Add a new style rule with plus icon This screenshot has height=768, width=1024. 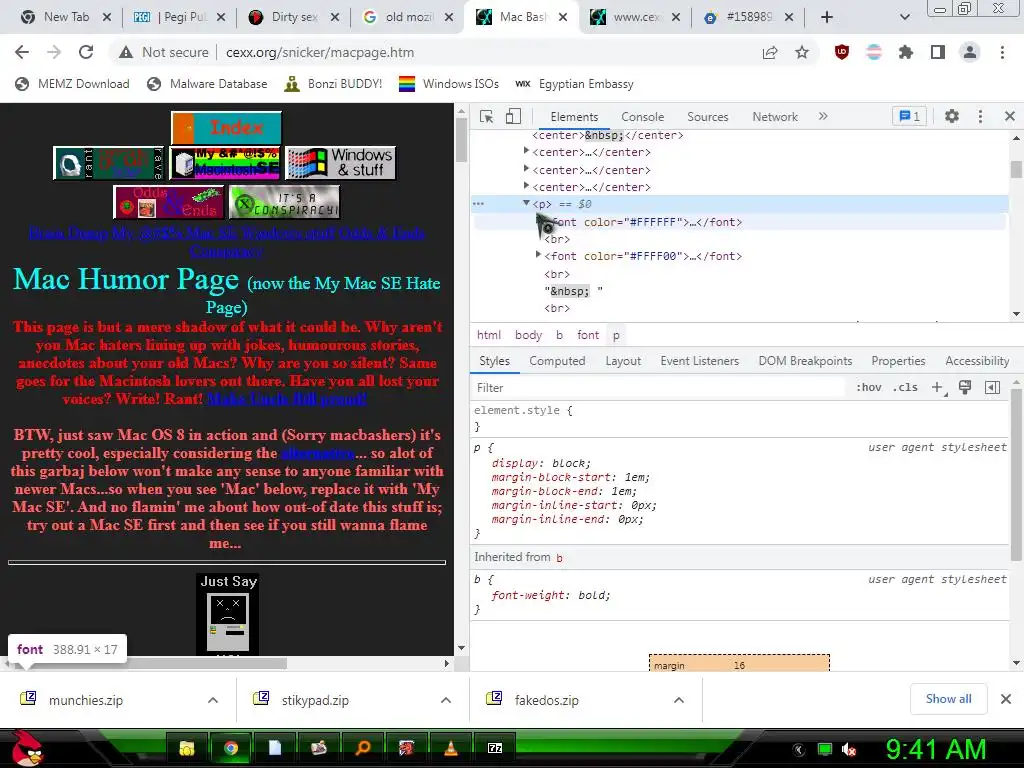(x=938, y=387)
